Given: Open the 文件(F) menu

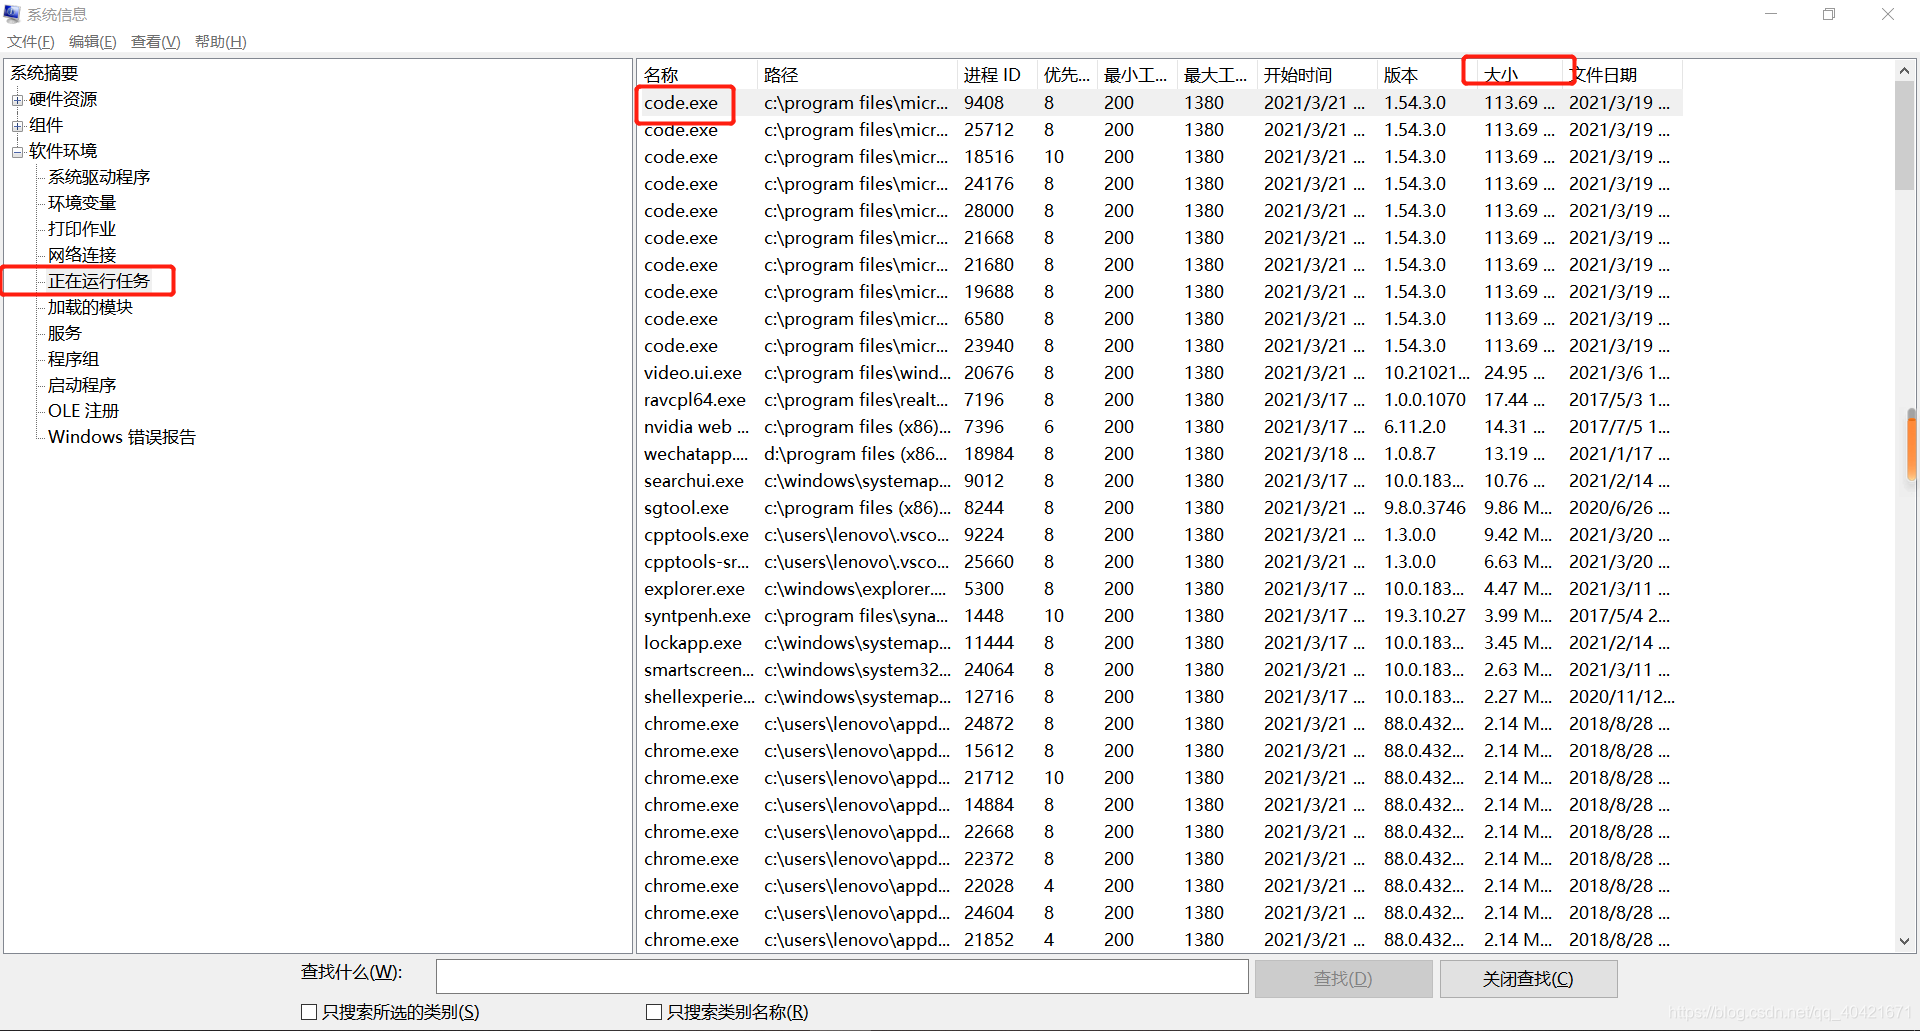Looking at the screenshot, I should coord(30,41).
